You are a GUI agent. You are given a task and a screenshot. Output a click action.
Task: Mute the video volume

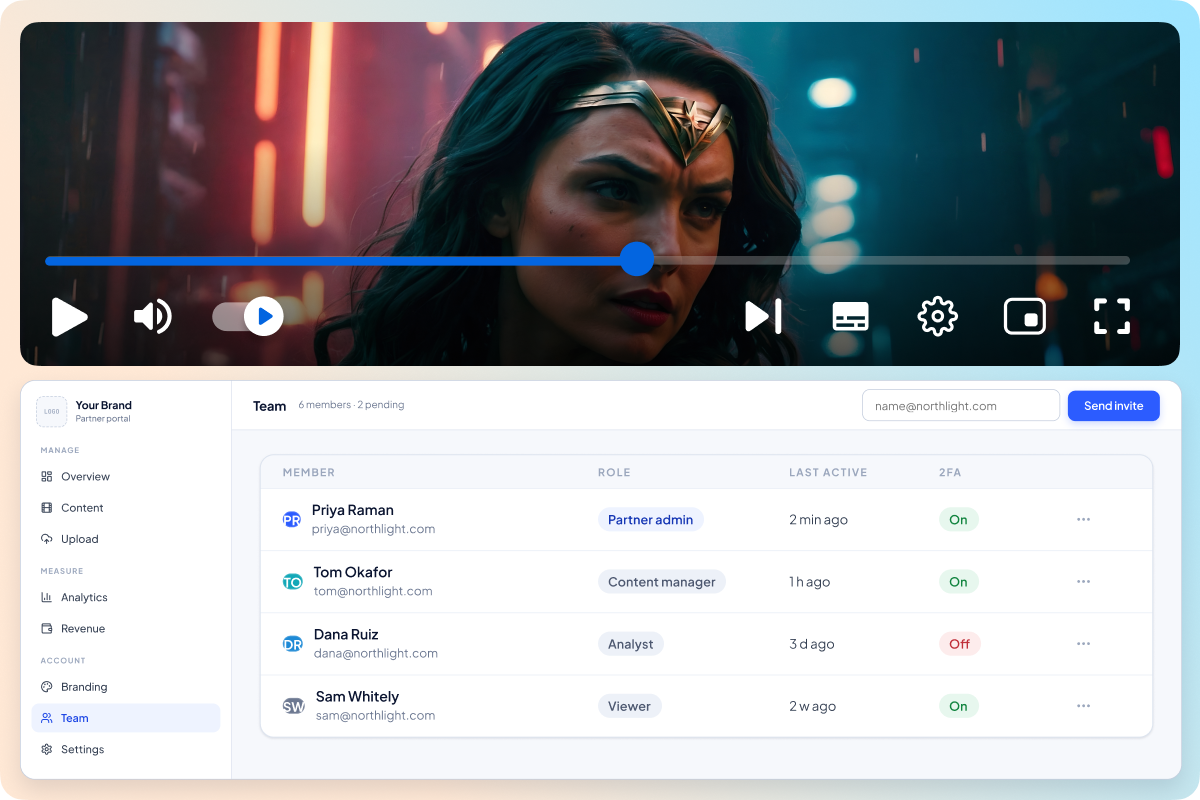[152, 317]
